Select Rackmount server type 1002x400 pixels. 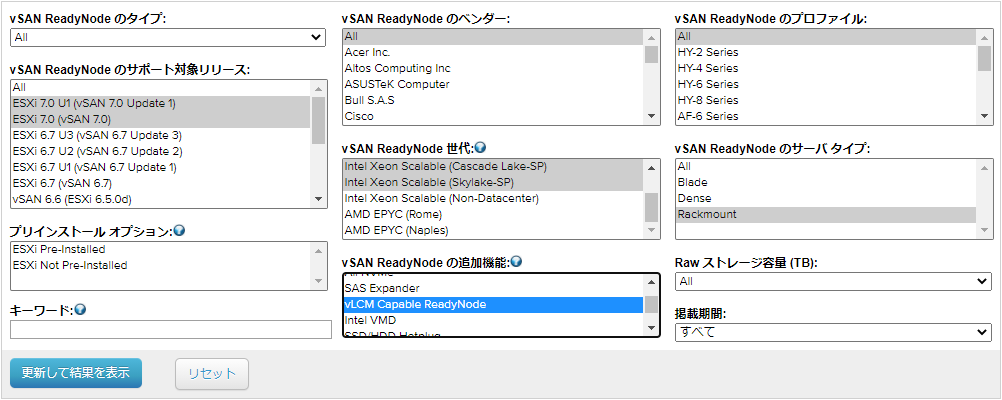pyautogui.click(x=826, y=214)
